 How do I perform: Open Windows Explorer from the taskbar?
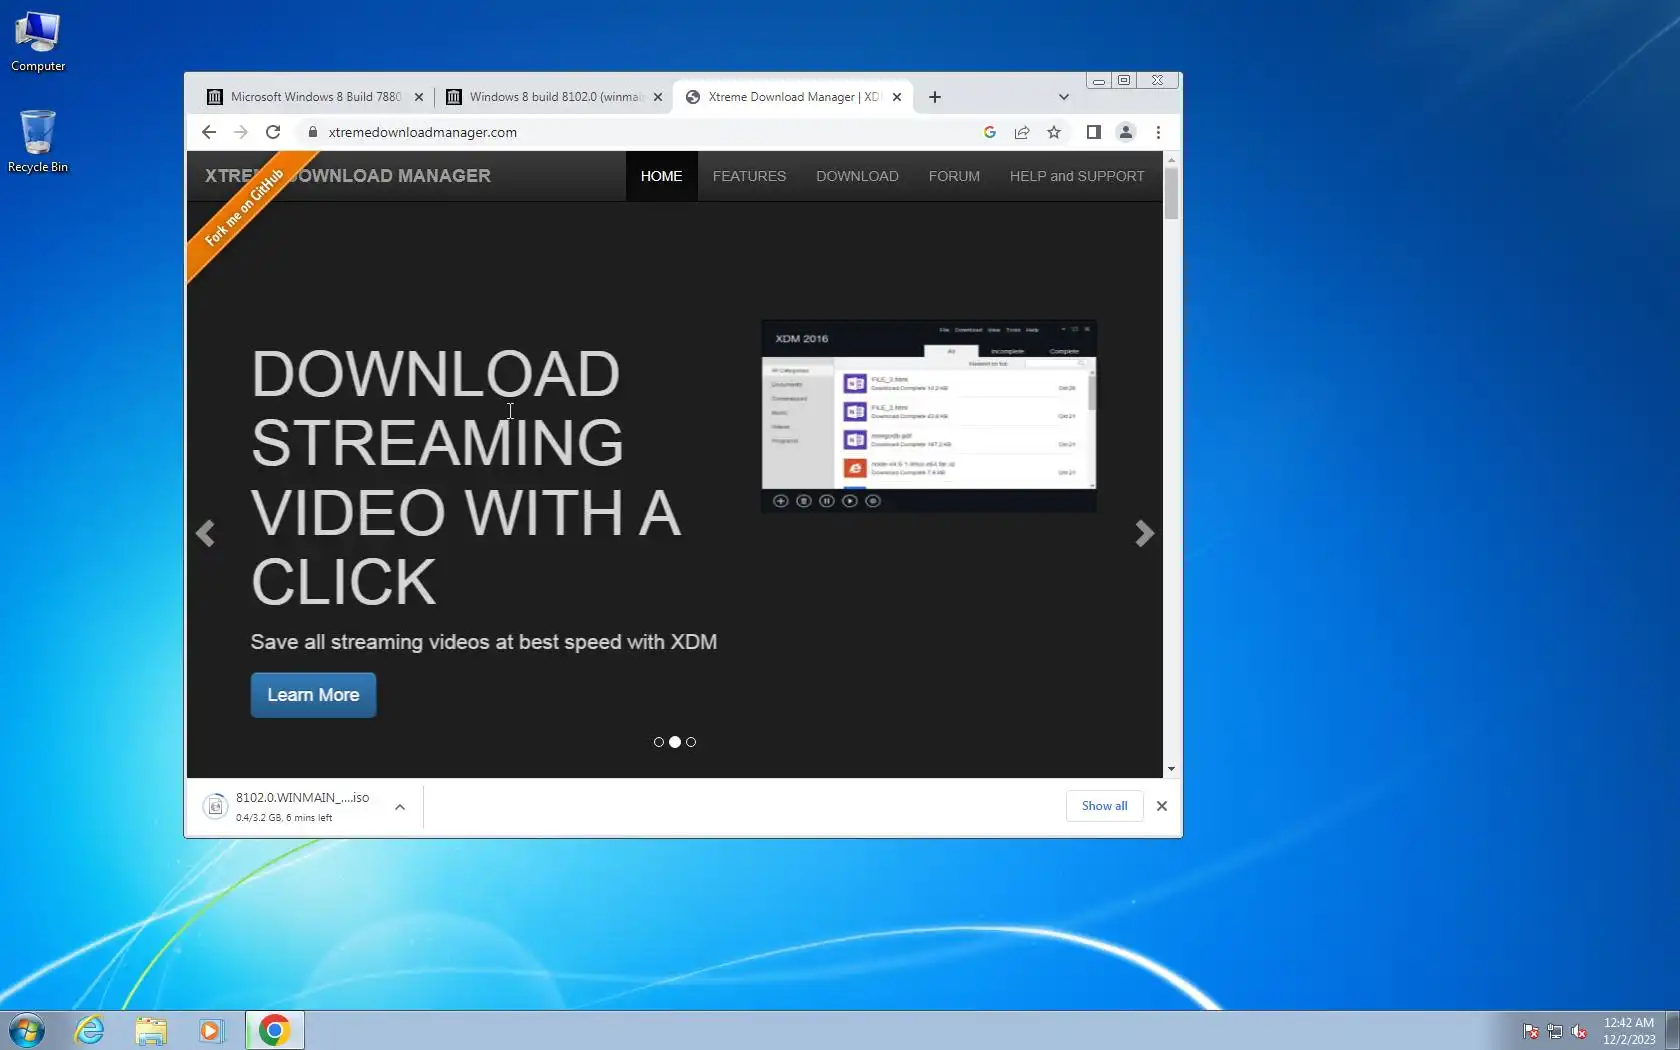pos(151,1030)
